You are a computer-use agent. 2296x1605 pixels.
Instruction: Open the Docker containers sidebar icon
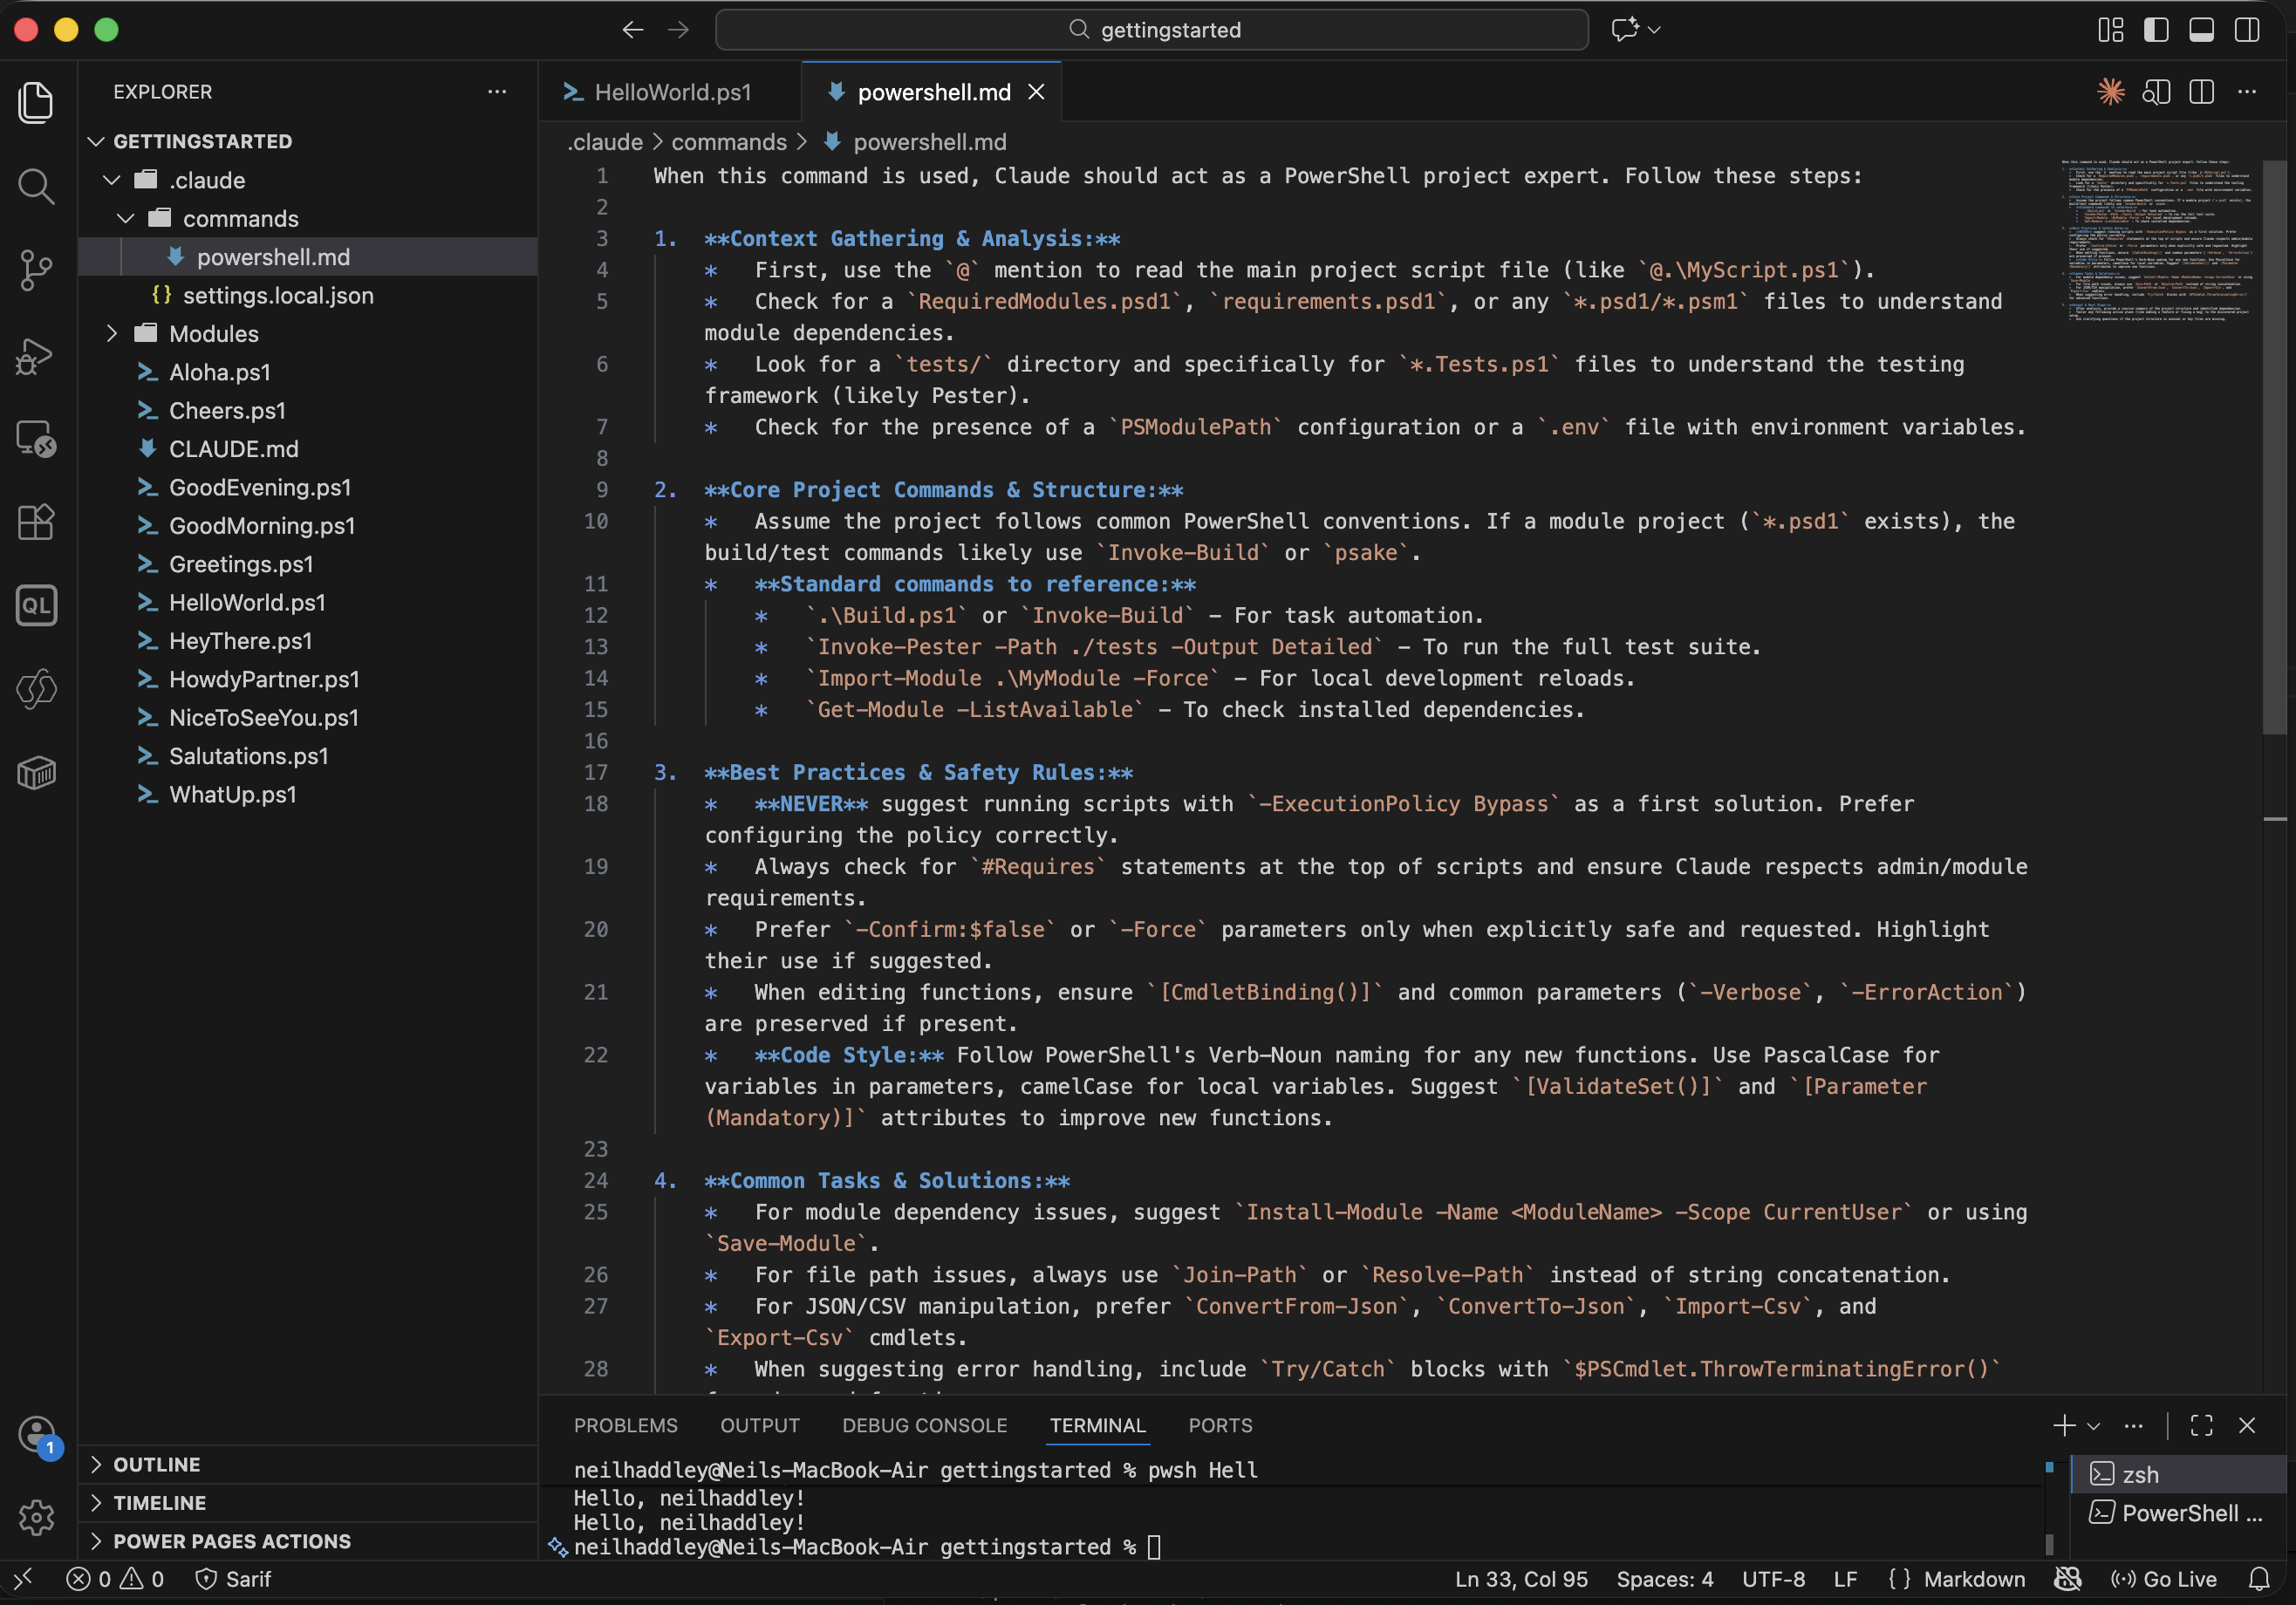(37, 772)
